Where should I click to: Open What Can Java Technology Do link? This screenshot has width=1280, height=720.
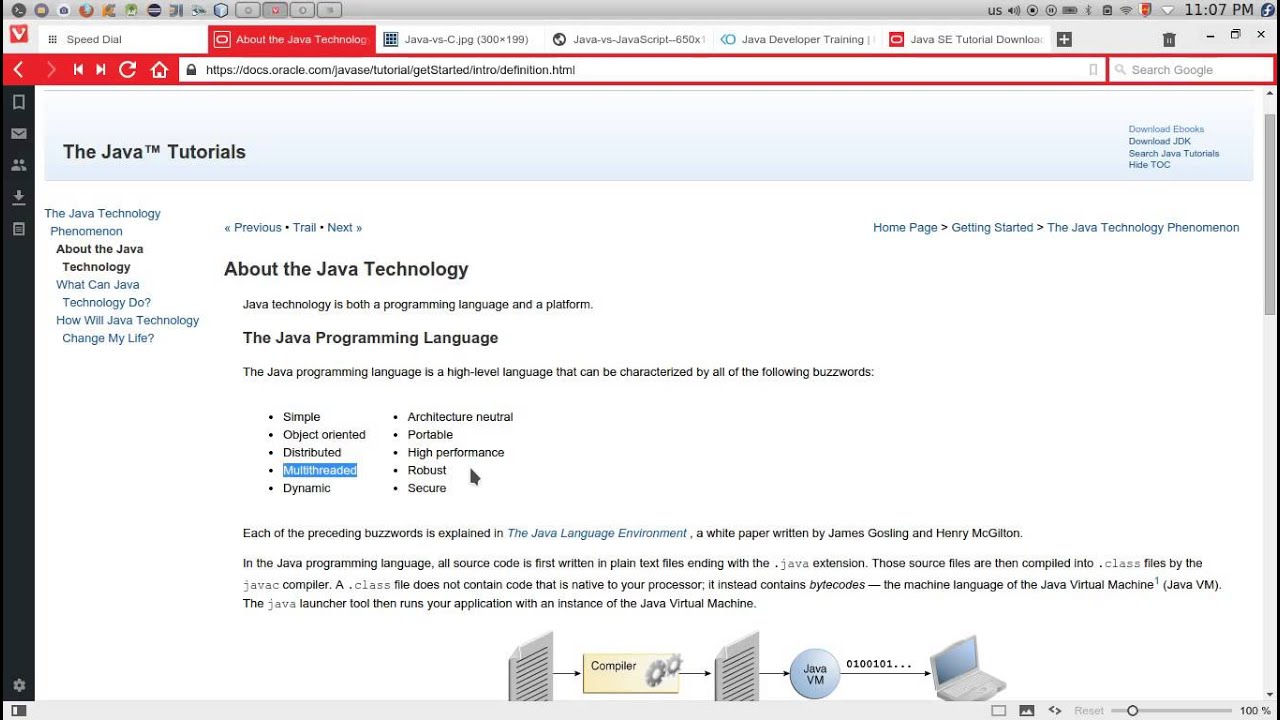[x=104, y=294]
